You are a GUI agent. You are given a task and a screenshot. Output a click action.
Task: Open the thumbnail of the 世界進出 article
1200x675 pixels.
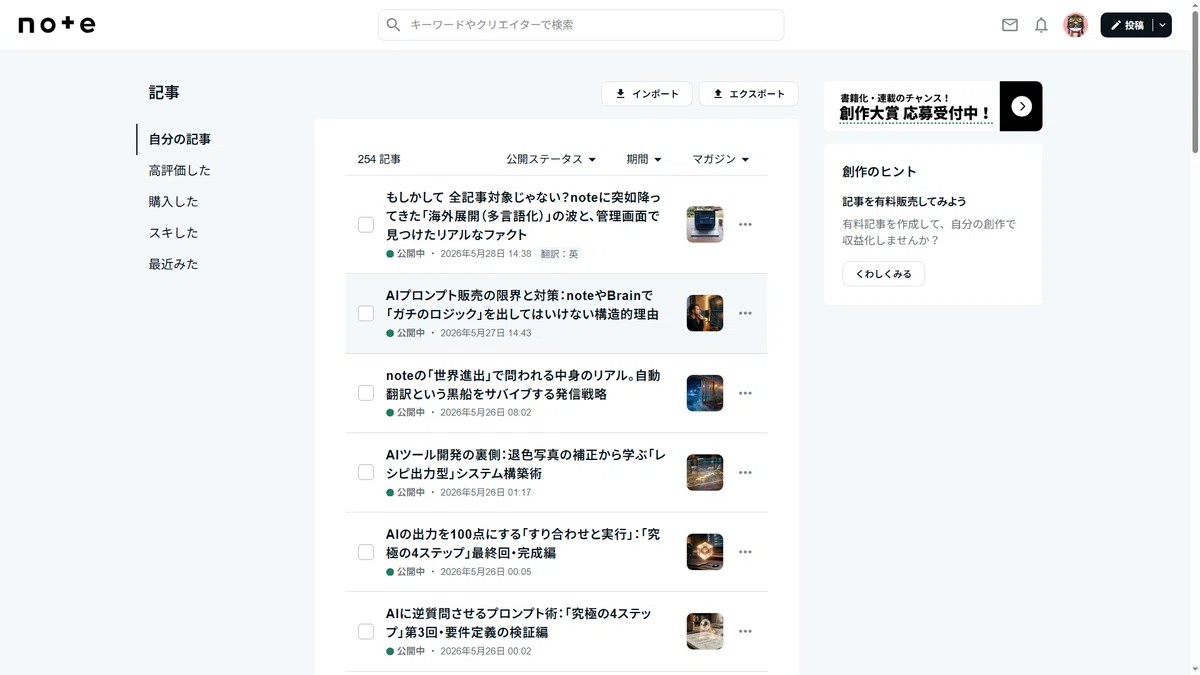705,393
